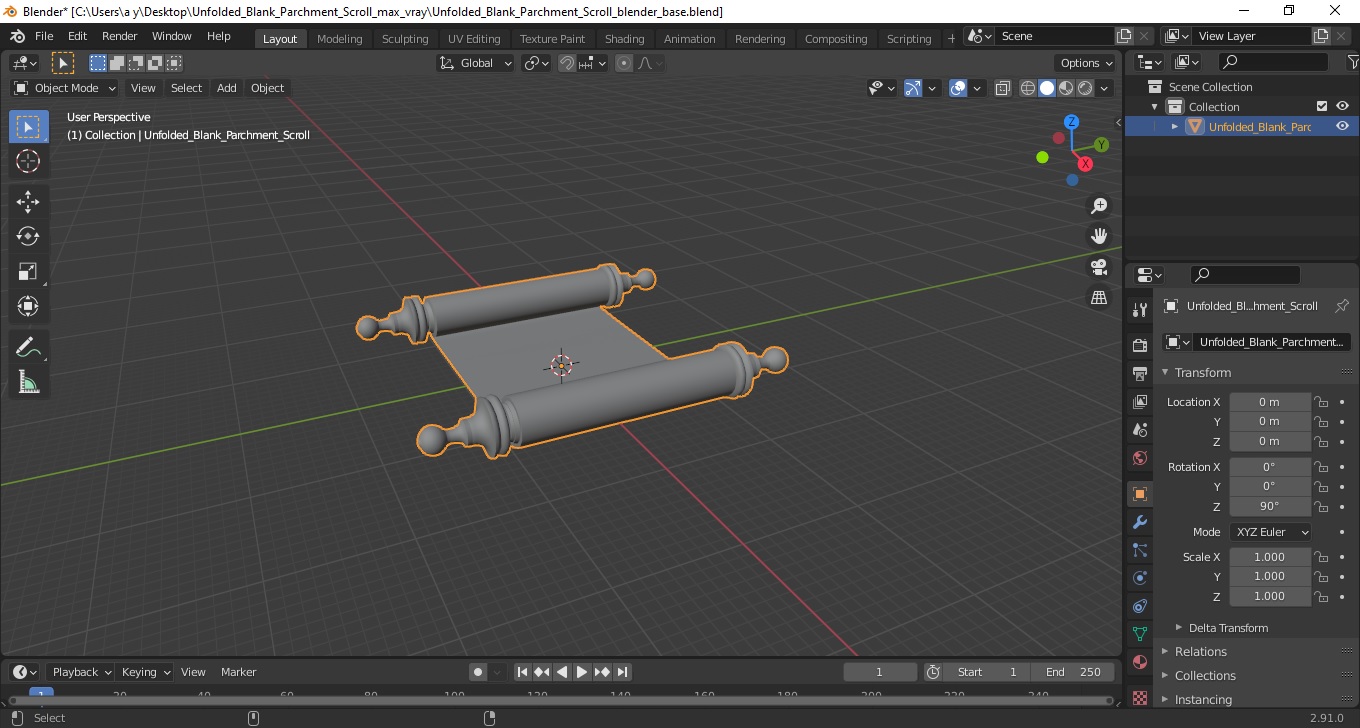The height and width of the screenshot is (728, 1360).
Task: Toggle viewport overlays button
Action: pos(958,88)
